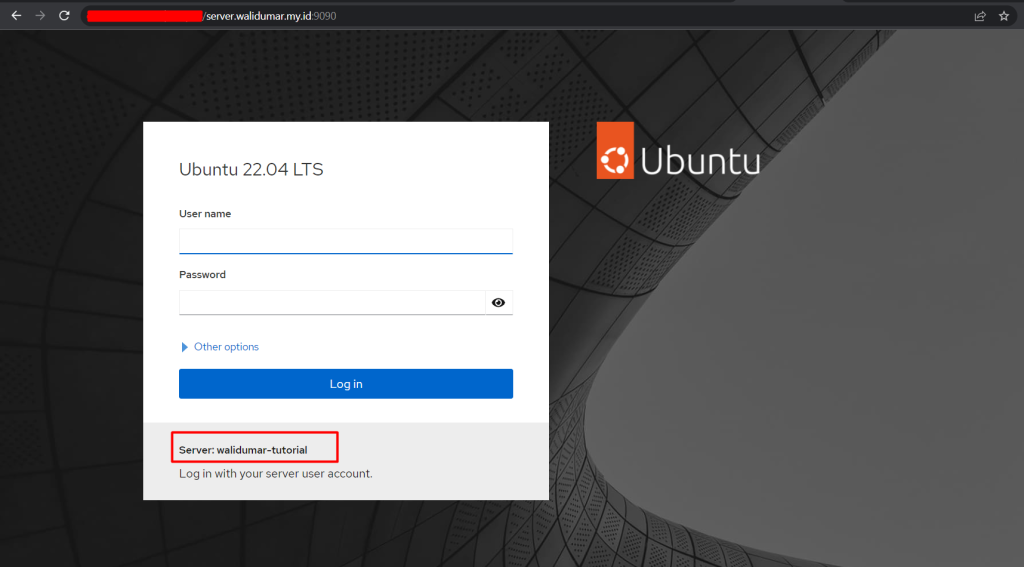
Task: Bookmark this page with the star
Action: point(1004,16)
